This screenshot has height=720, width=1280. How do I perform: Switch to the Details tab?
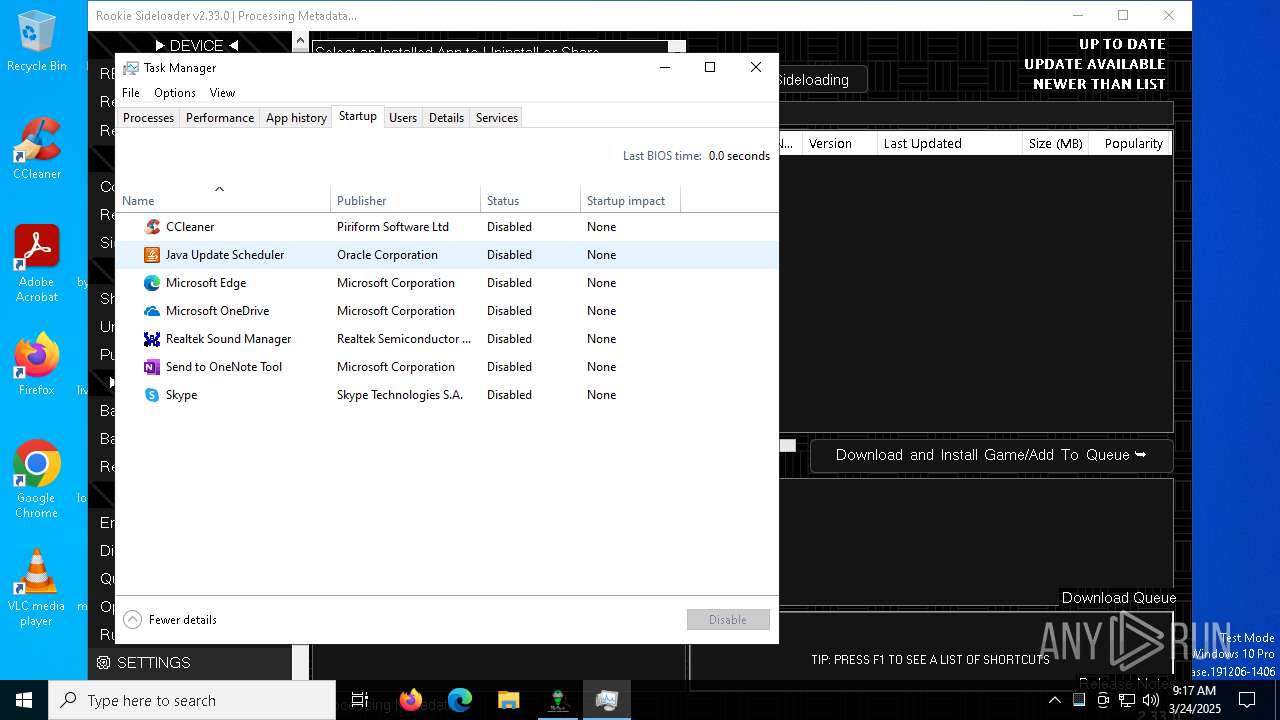pyautogui.click(x=446, y=118)
